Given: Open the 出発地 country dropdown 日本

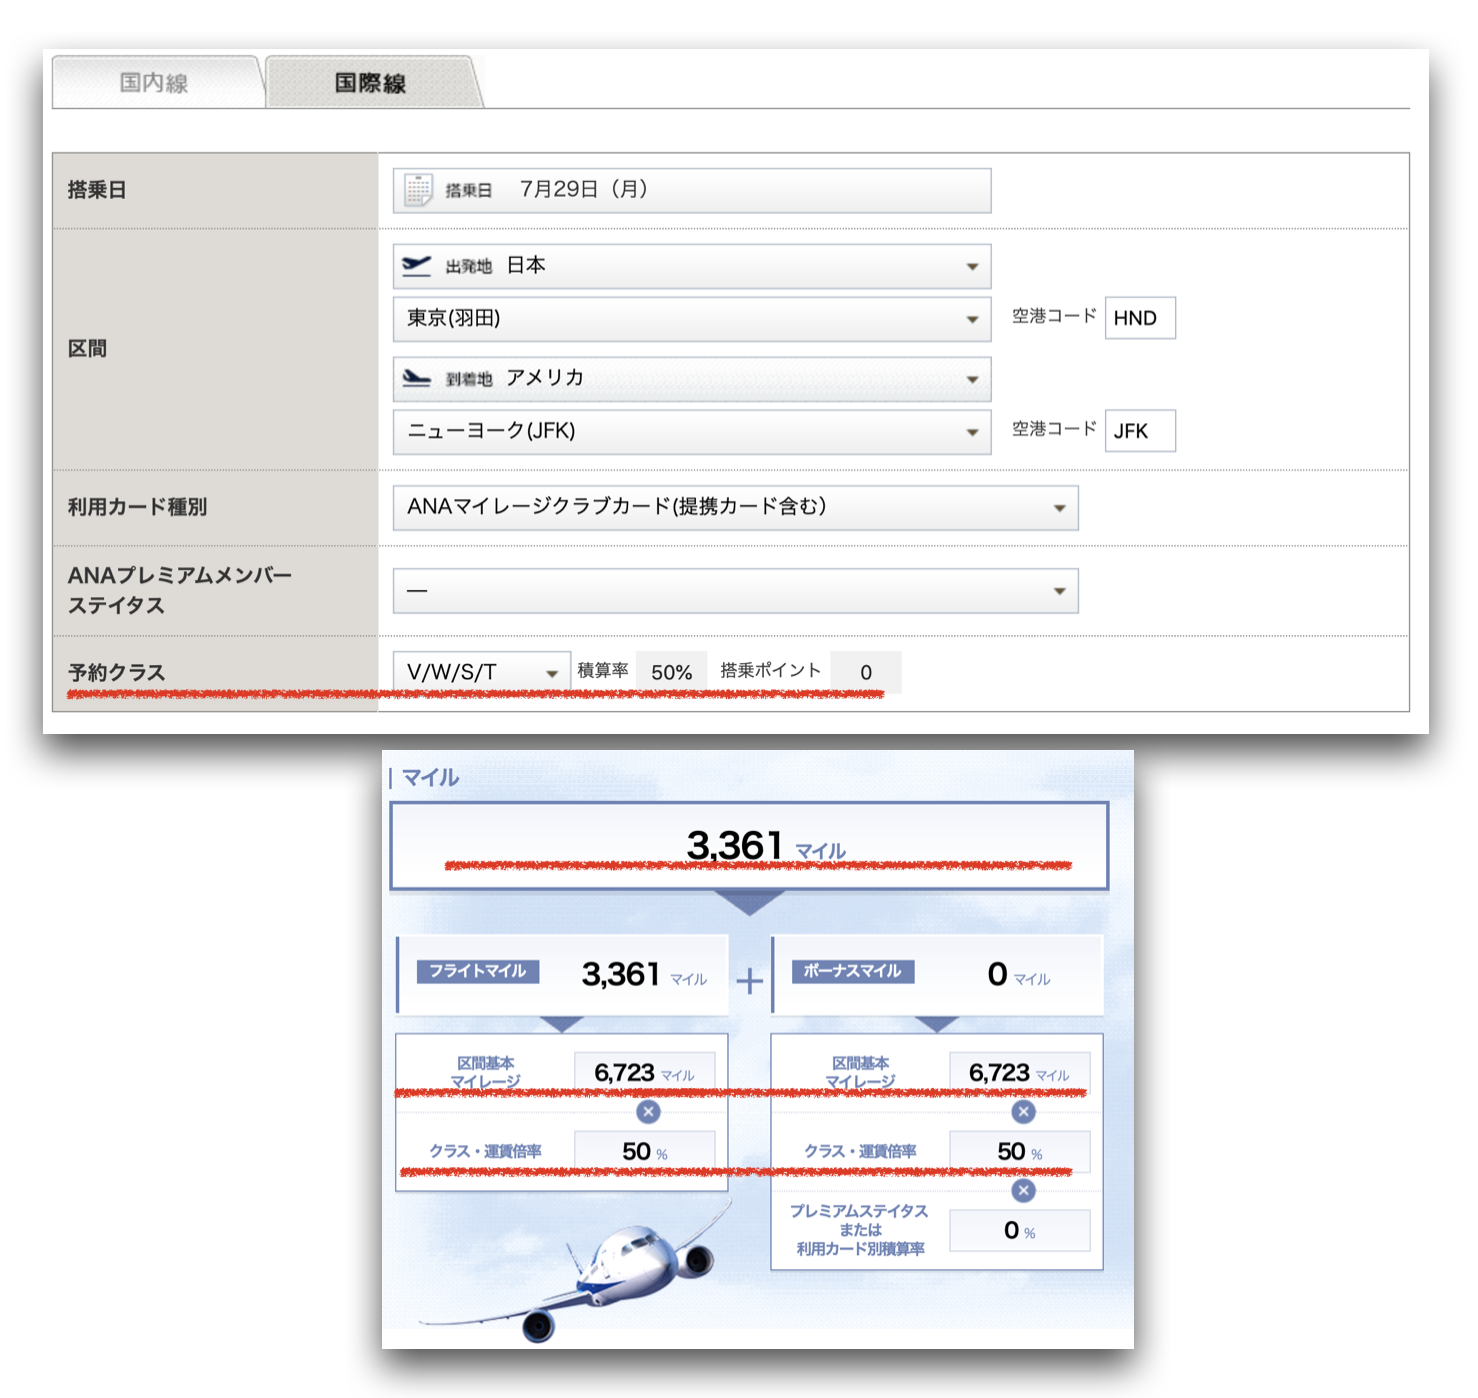Looking at the screenshot, I should (x=692, y=266).
